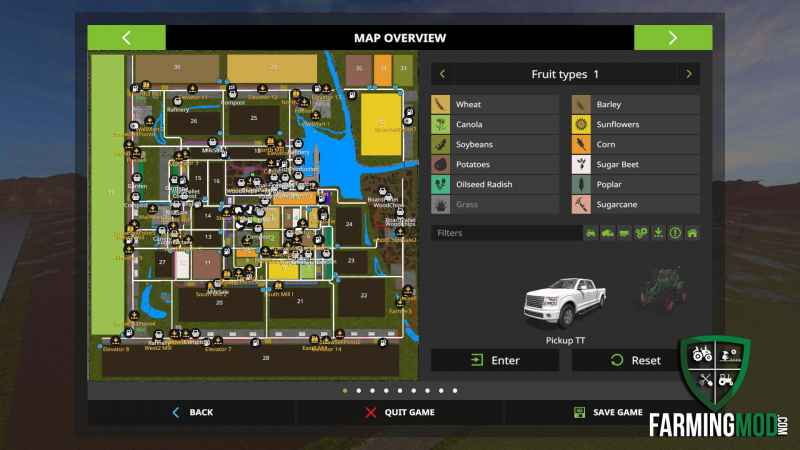Toggle Sunflowers fruit type label
Image resolution: width=800 pixels, height=450 pixels.
[617, 124]
